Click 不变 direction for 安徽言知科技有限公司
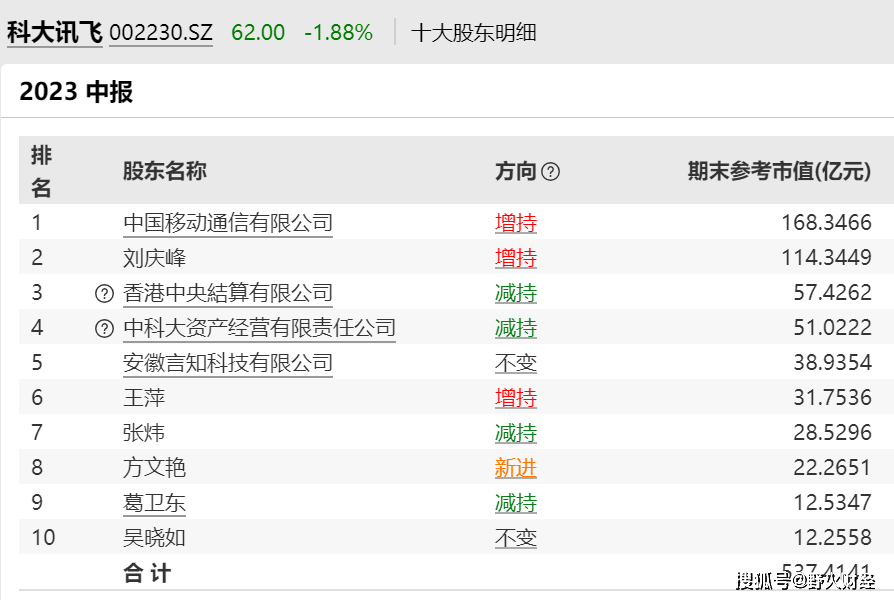 515,363
